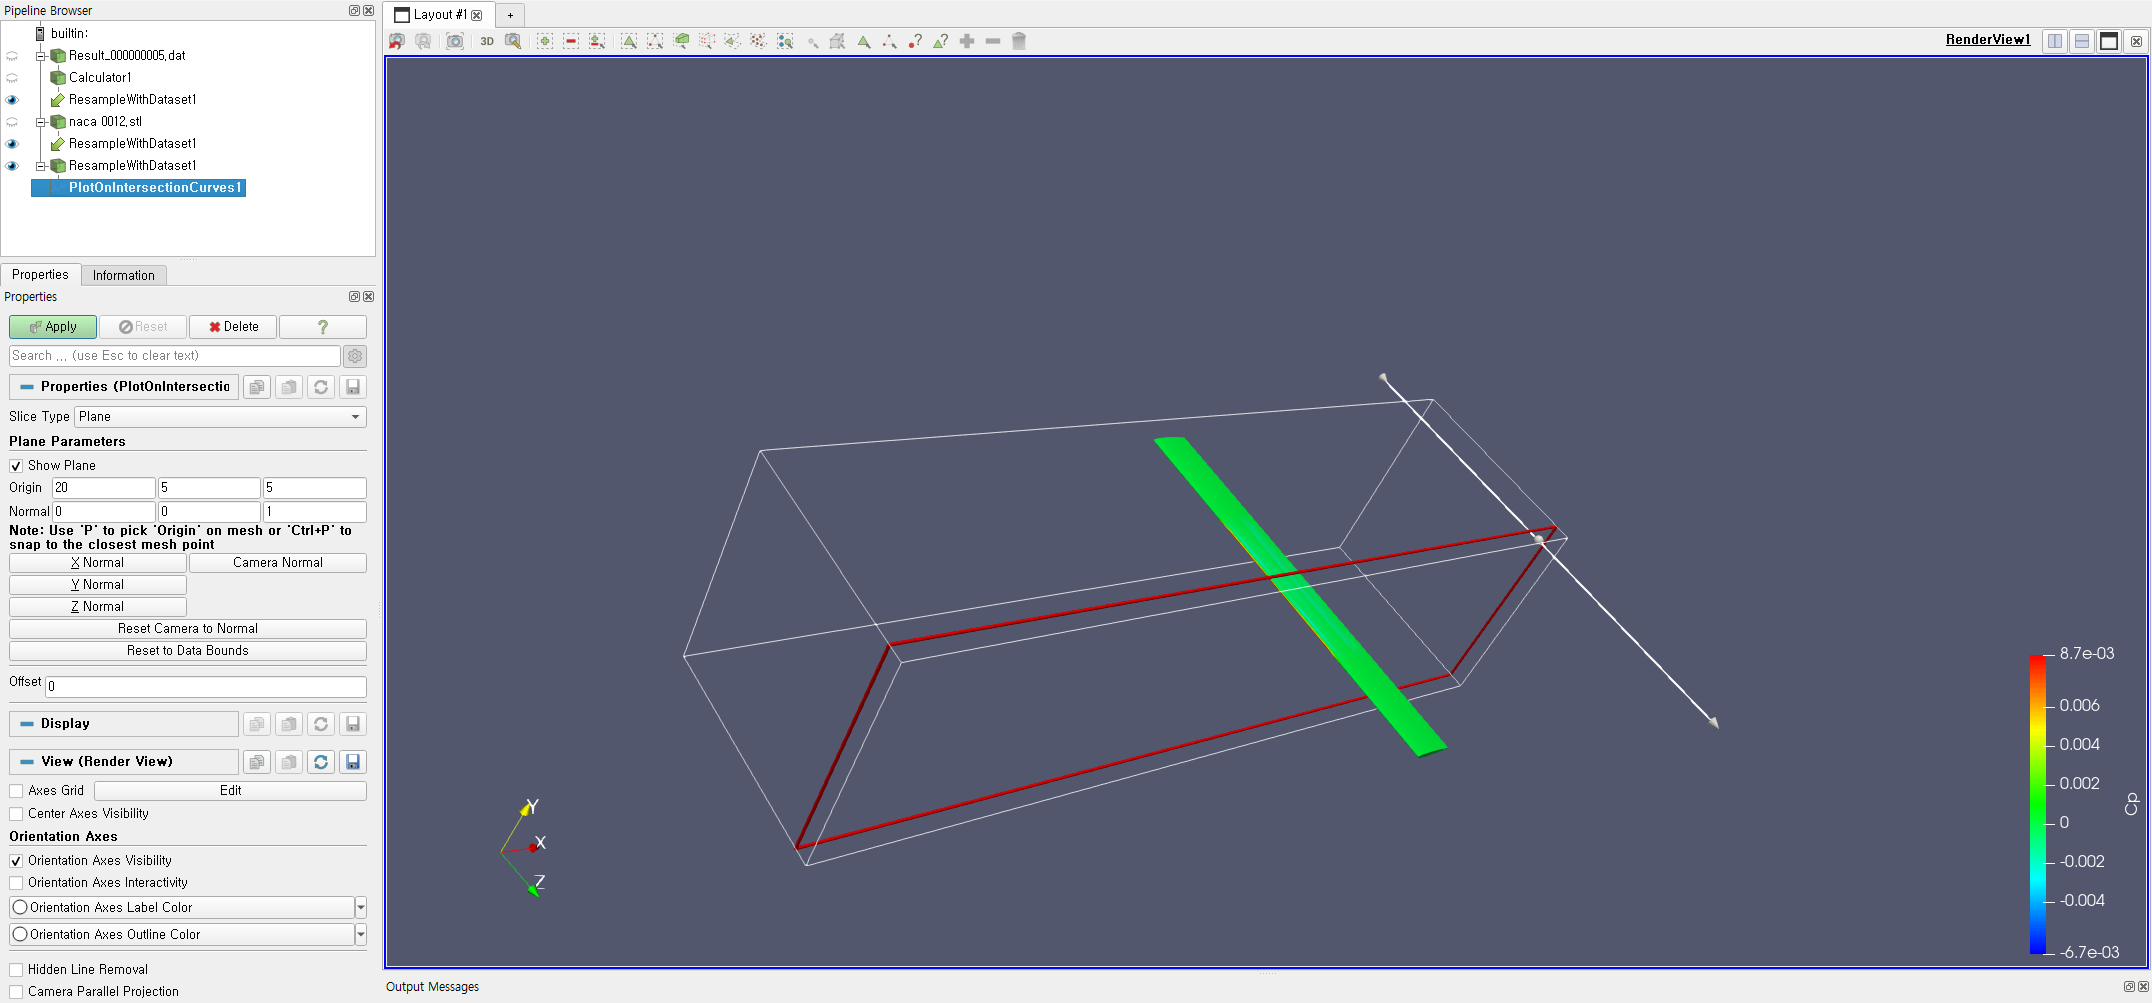Activate the hover points query tool
This screenshot has height=1003, width=2152.
915,41
